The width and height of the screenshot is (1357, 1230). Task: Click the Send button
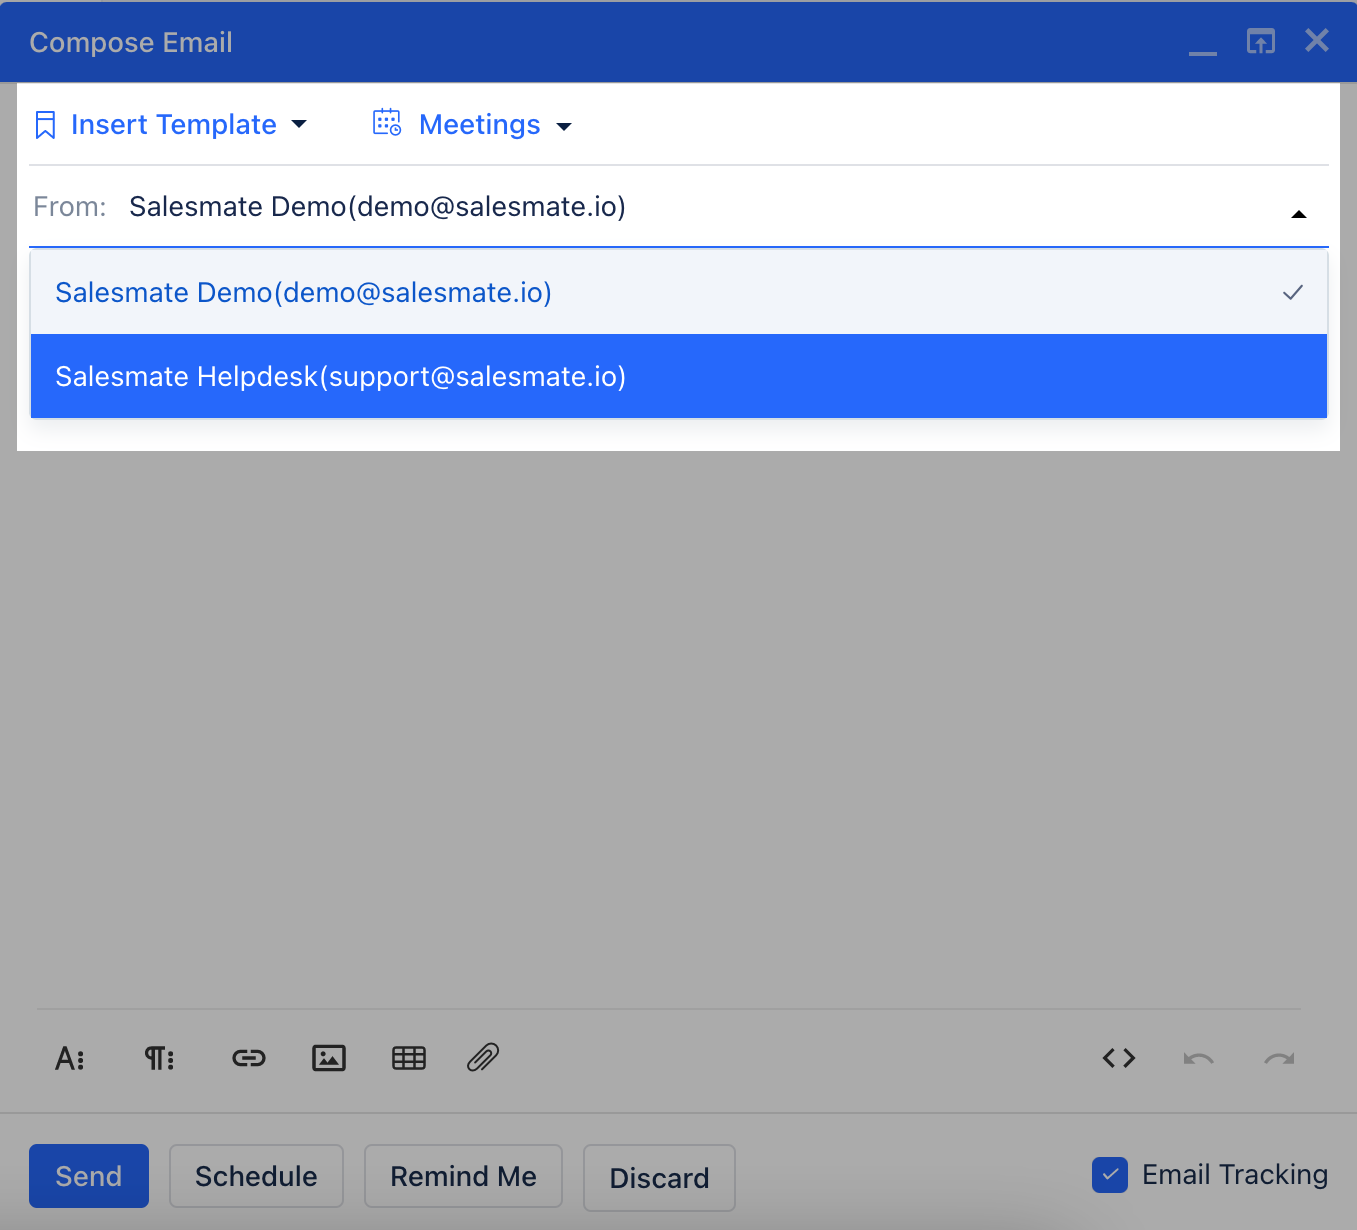(89, 1176)
